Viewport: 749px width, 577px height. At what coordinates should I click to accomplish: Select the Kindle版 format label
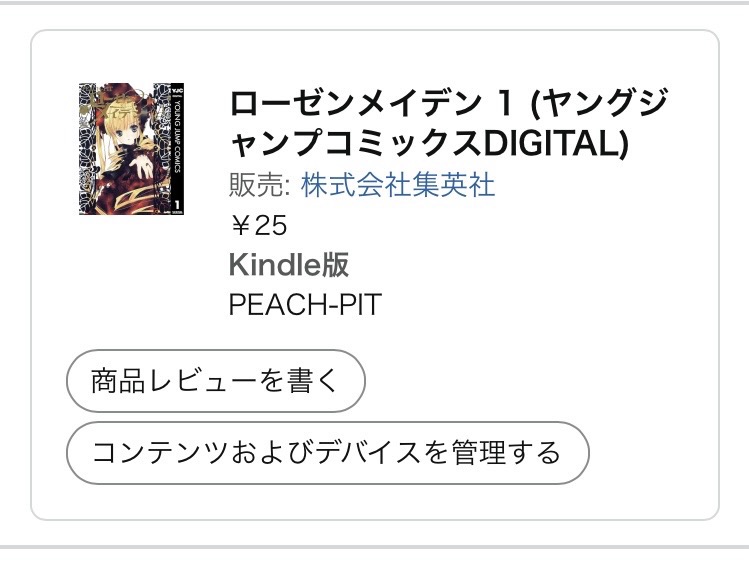click(x=288, y=265)
